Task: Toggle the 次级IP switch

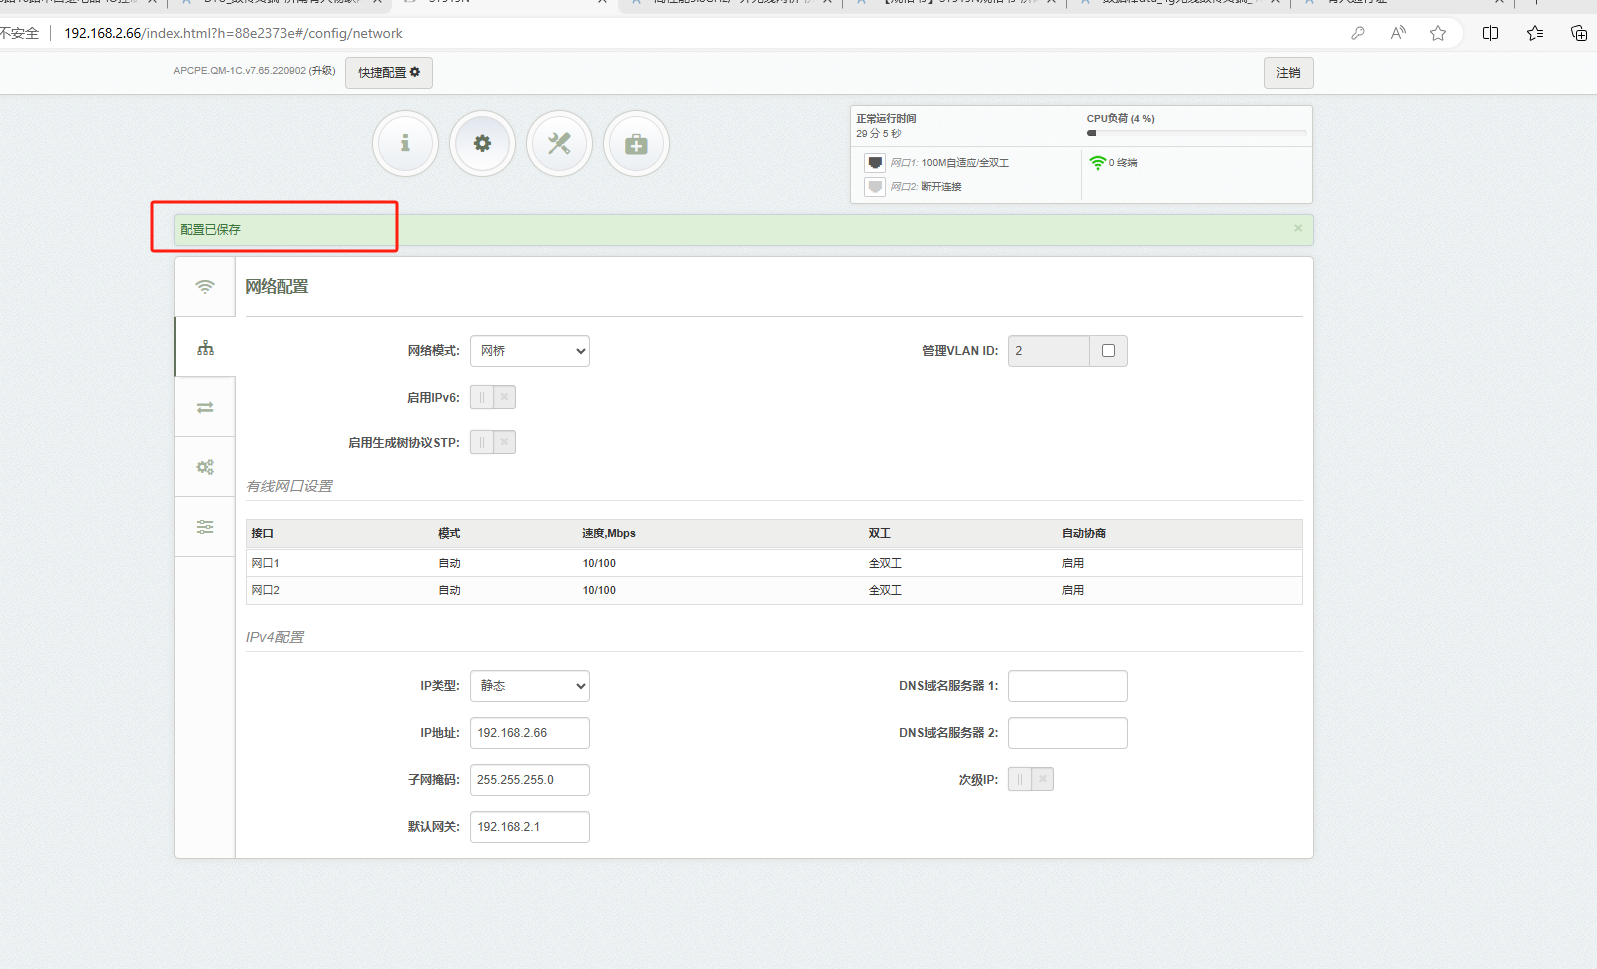Action: (1031, 780)
